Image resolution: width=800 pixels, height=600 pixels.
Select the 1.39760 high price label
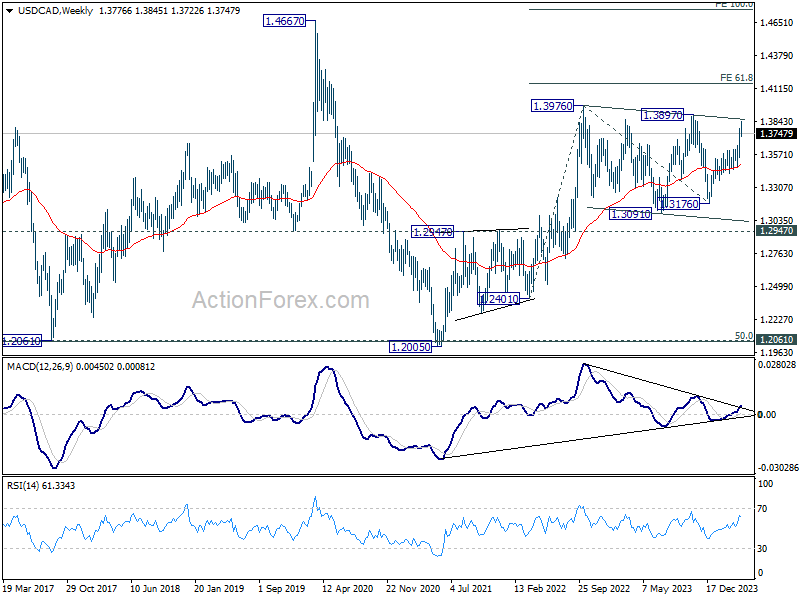[552, 105]
